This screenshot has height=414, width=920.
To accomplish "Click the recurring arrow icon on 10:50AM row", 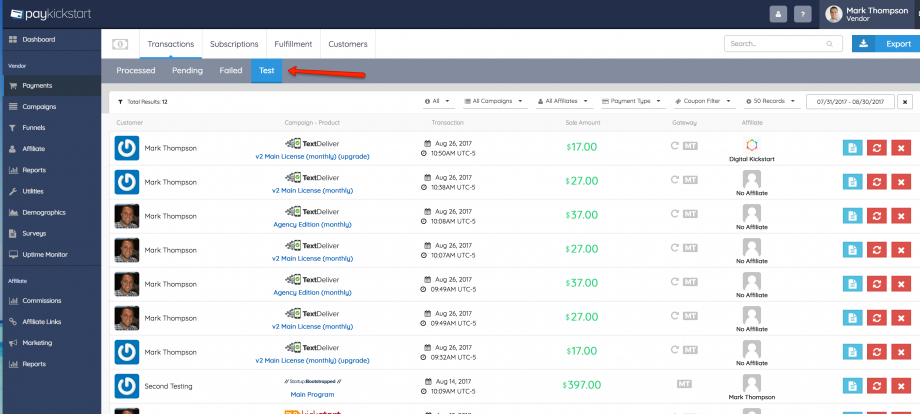I will (675, 145).
